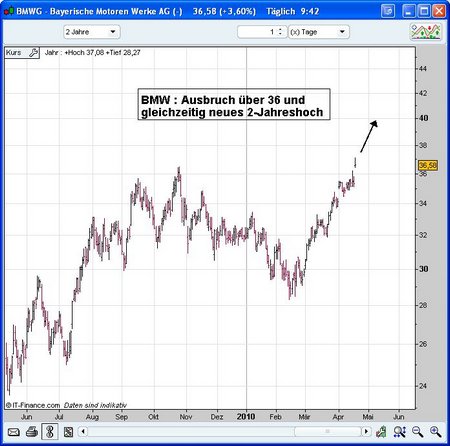Viewport: 450px width, 446px height.
Task: Click the green chart icon left of zoom tools
Action: tap(381, 432)
